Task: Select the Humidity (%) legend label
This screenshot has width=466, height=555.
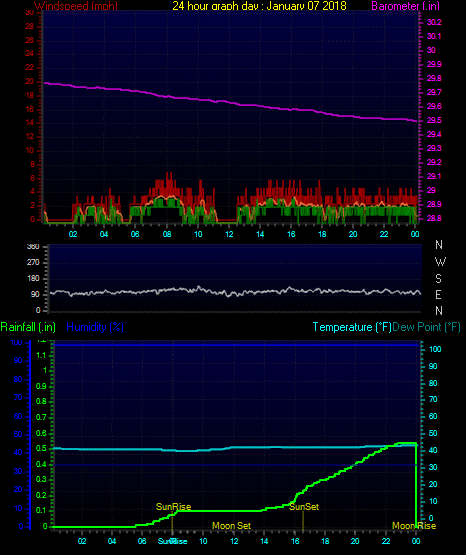Action: pyautogui.click(x=95, y=327)
